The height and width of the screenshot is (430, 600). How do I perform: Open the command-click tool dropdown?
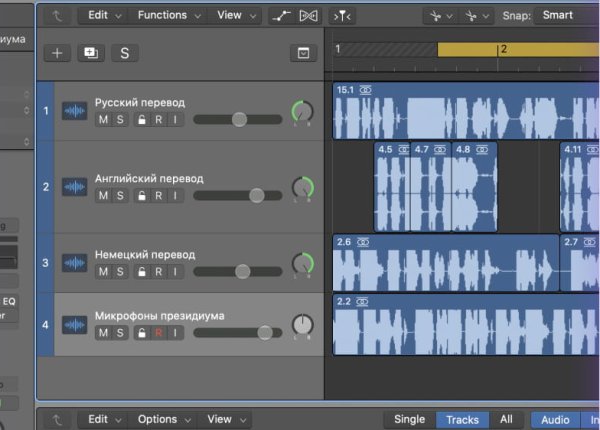476,16
